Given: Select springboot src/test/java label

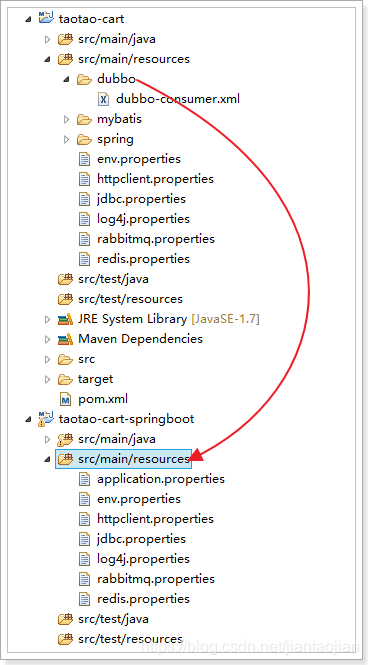Looking at the screenshot, I should pyautogui.click(x=113, y=619).
